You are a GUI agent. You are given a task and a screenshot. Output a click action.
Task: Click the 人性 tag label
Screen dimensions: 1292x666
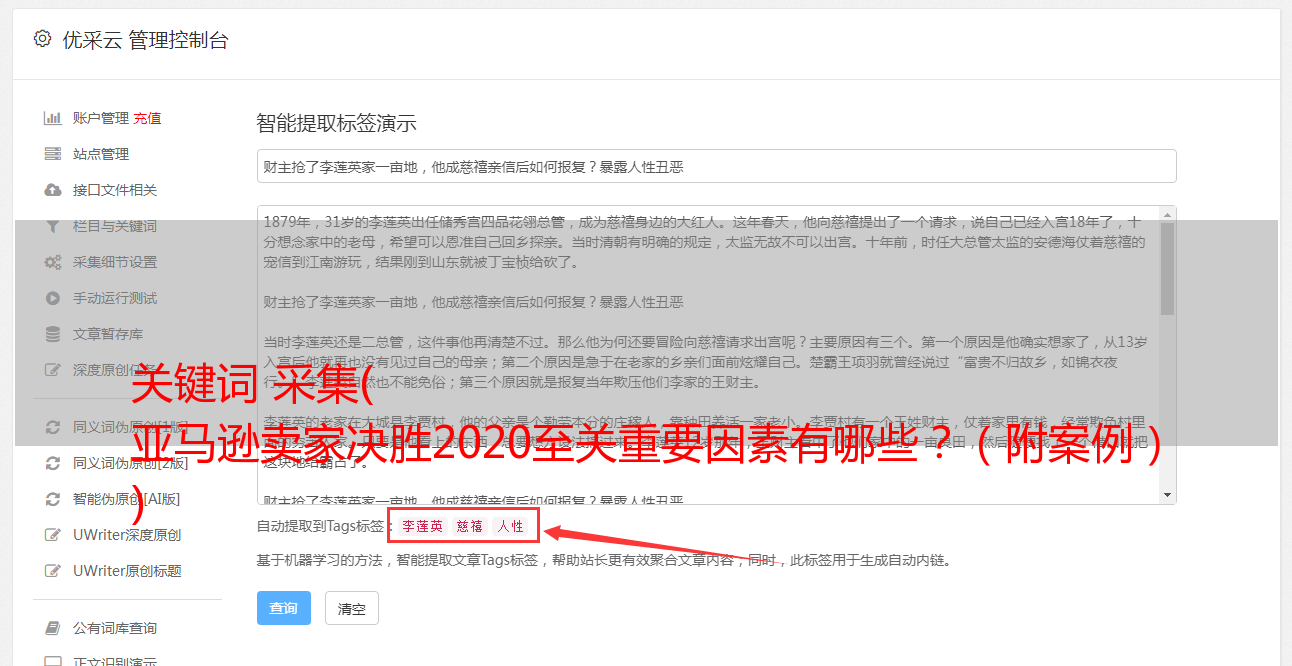pos(510,526)
